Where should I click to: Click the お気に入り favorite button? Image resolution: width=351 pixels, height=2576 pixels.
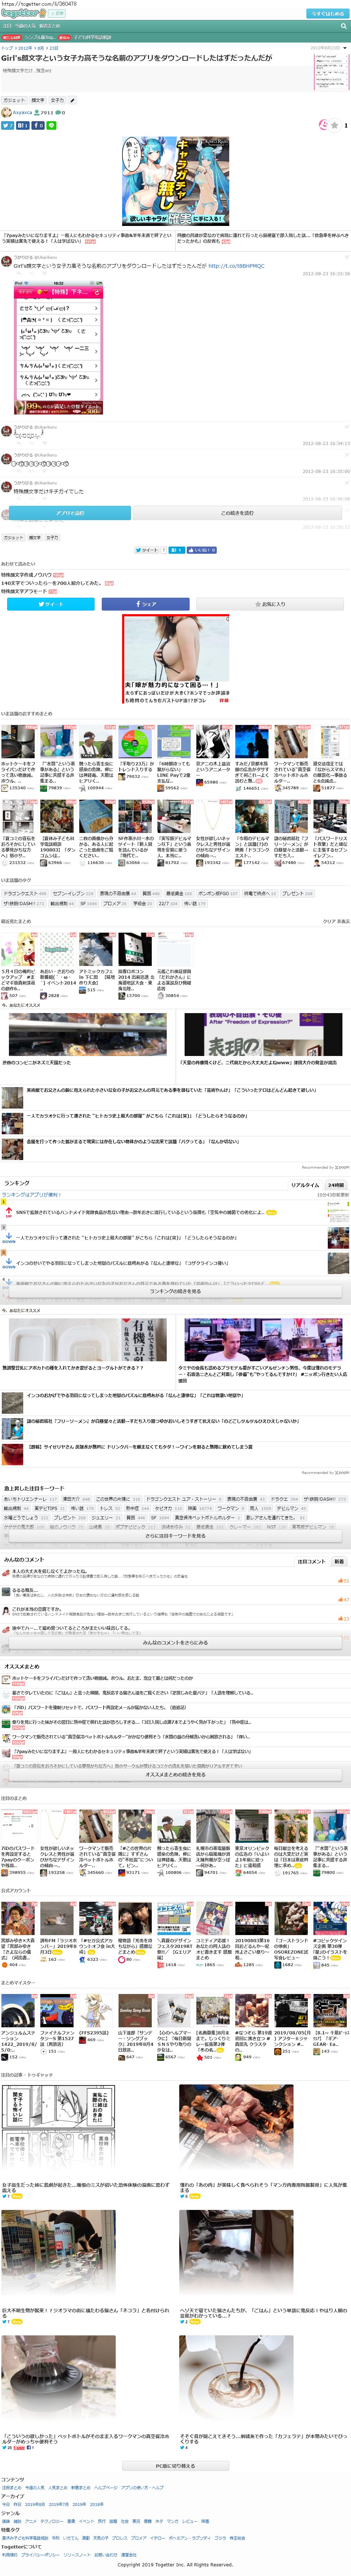point(270,604)
